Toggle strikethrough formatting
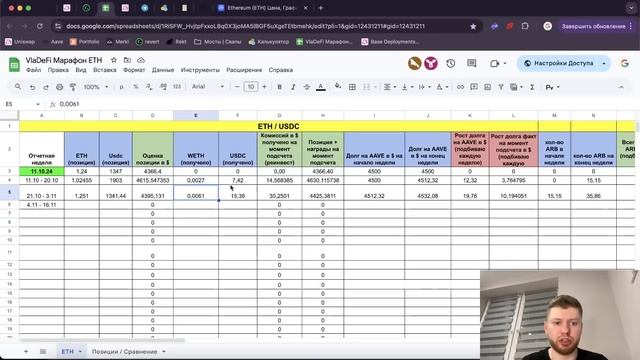 click(x=307, y=87)
